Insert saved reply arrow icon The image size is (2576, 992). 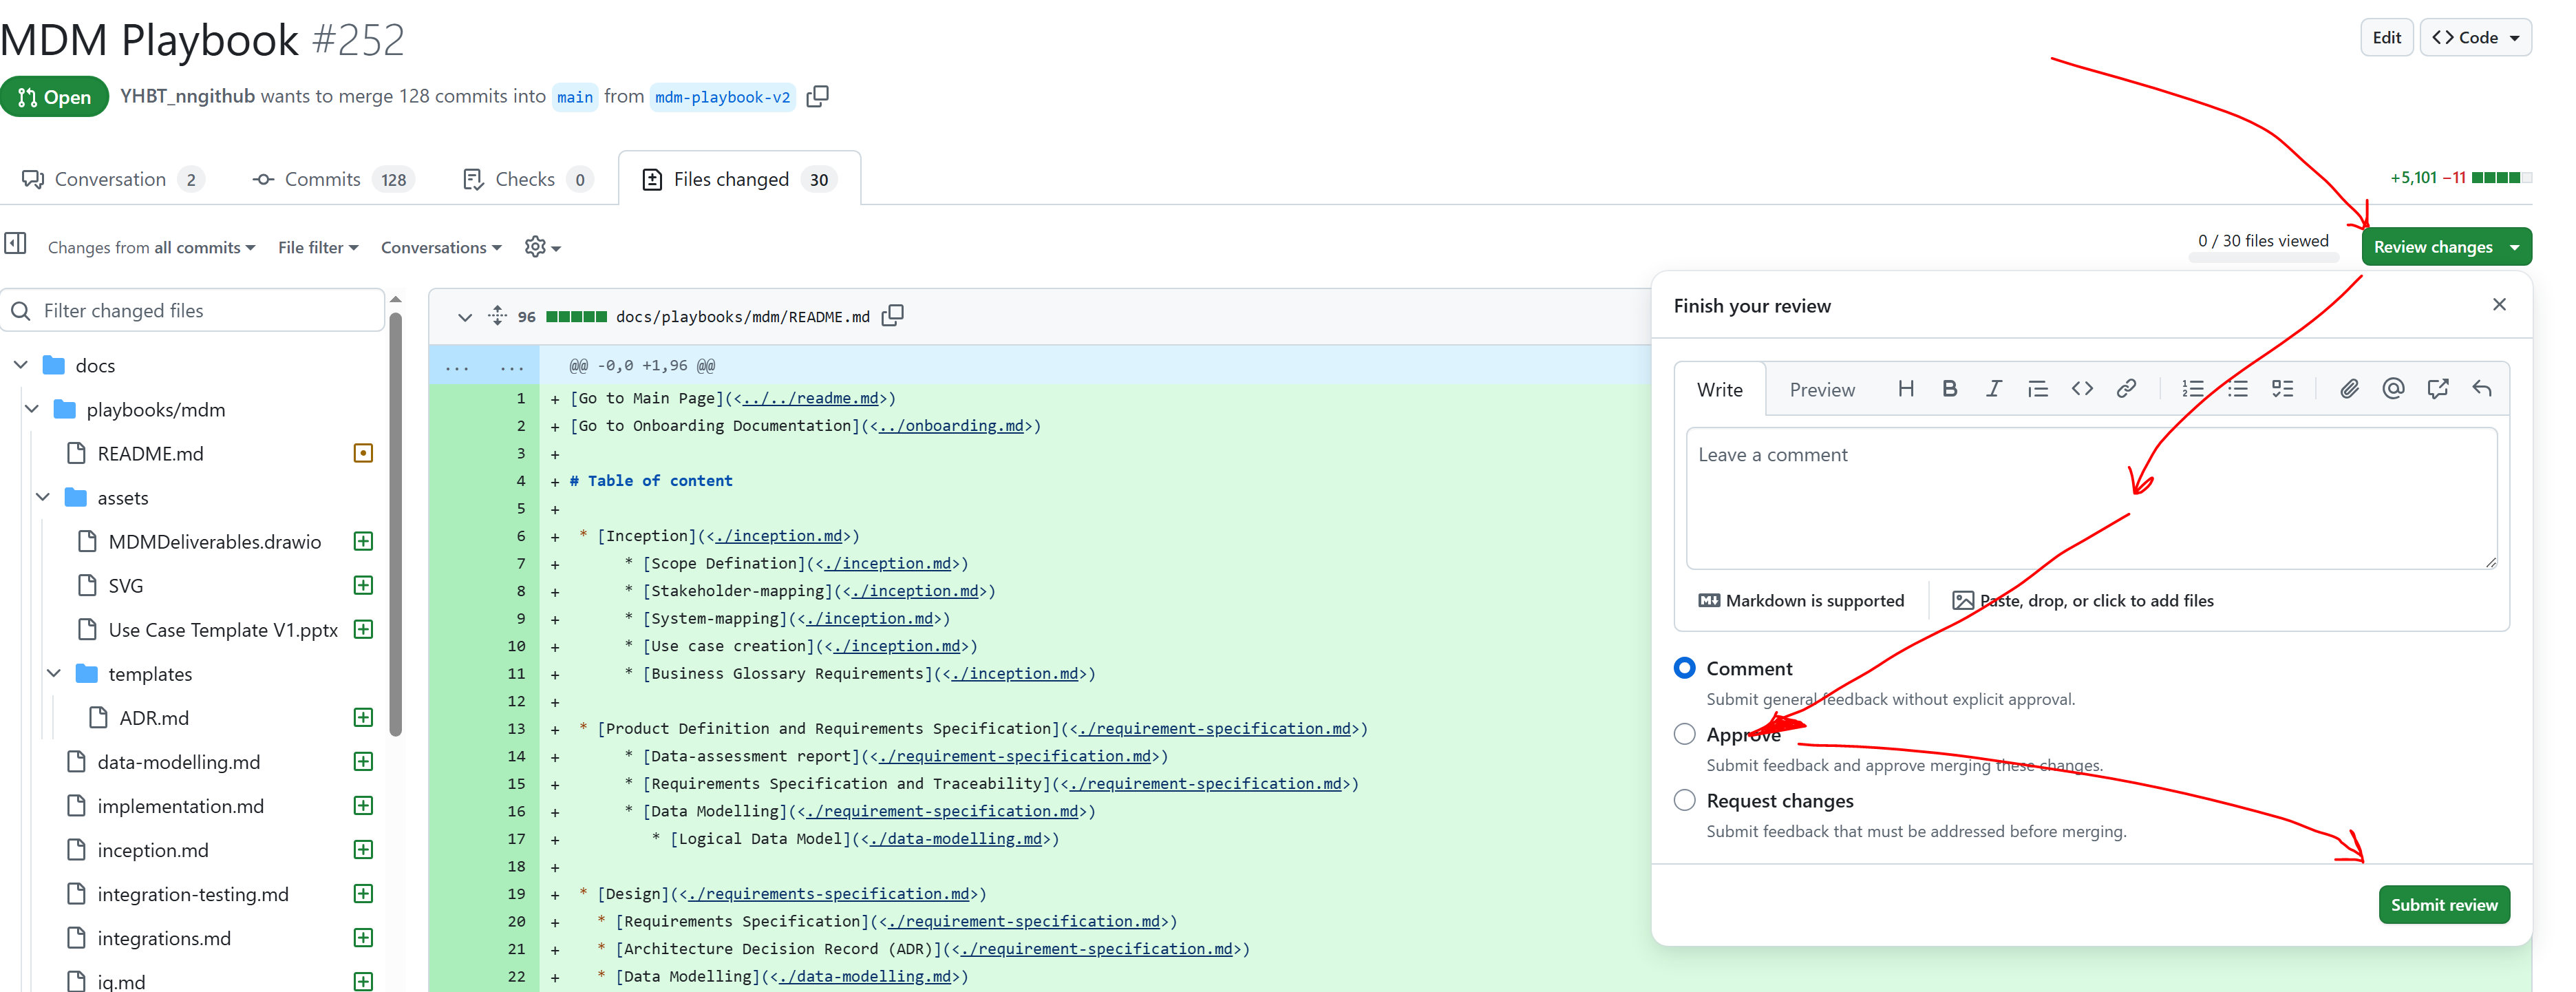pos(2482,389)
